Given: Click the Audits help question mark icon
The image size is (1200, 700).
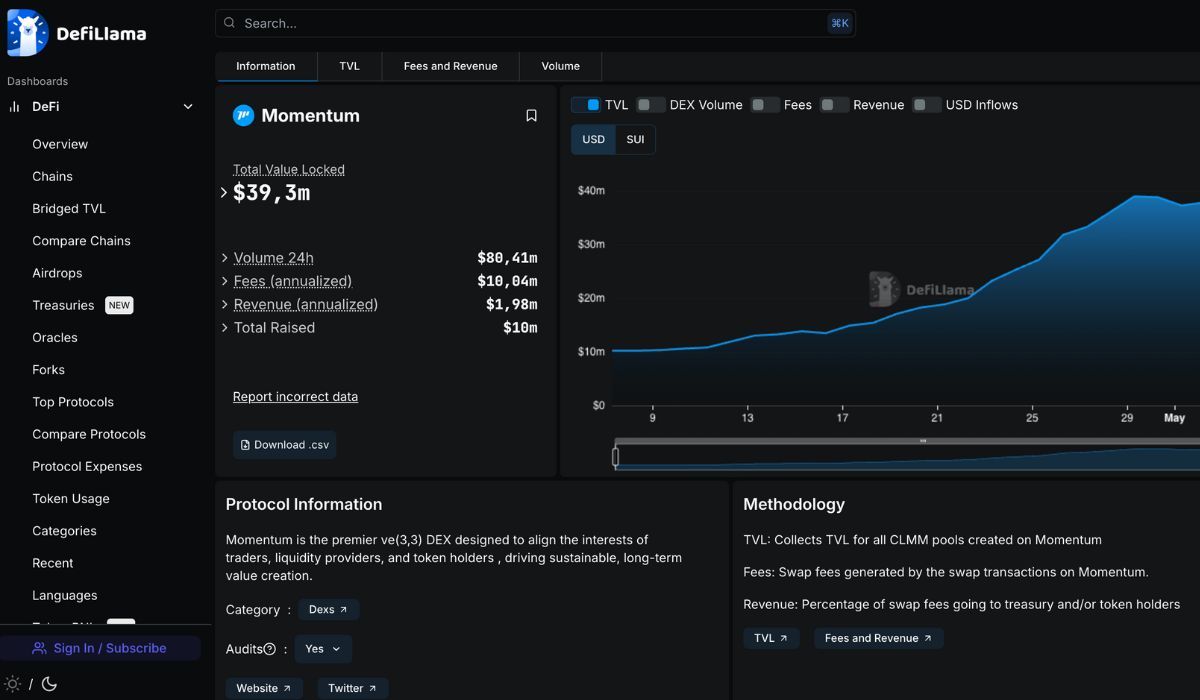Looking at the screenshot, I should point(269,649).
